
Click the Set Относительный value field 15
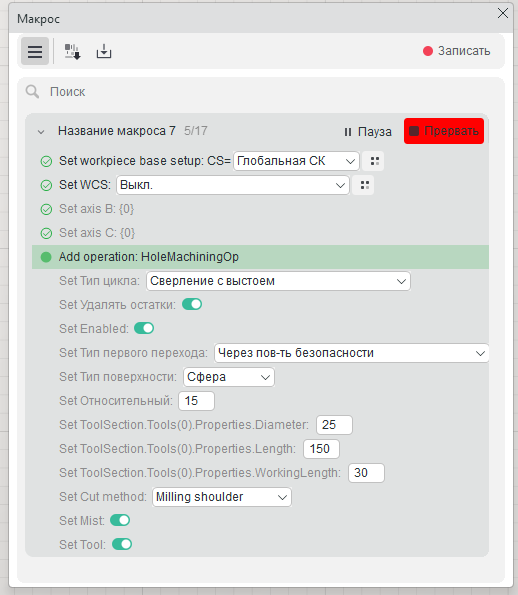pos(196,401)
